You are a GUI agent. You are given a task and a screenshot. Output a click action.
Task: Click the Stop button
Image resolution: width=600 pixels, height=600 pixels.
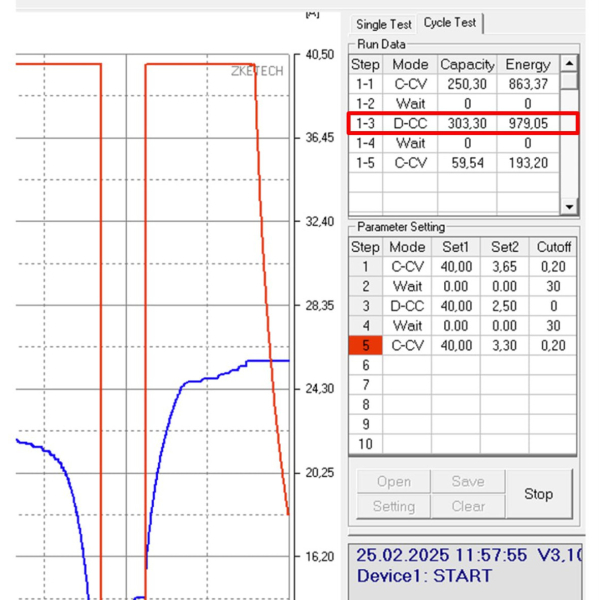click(538, 494)
